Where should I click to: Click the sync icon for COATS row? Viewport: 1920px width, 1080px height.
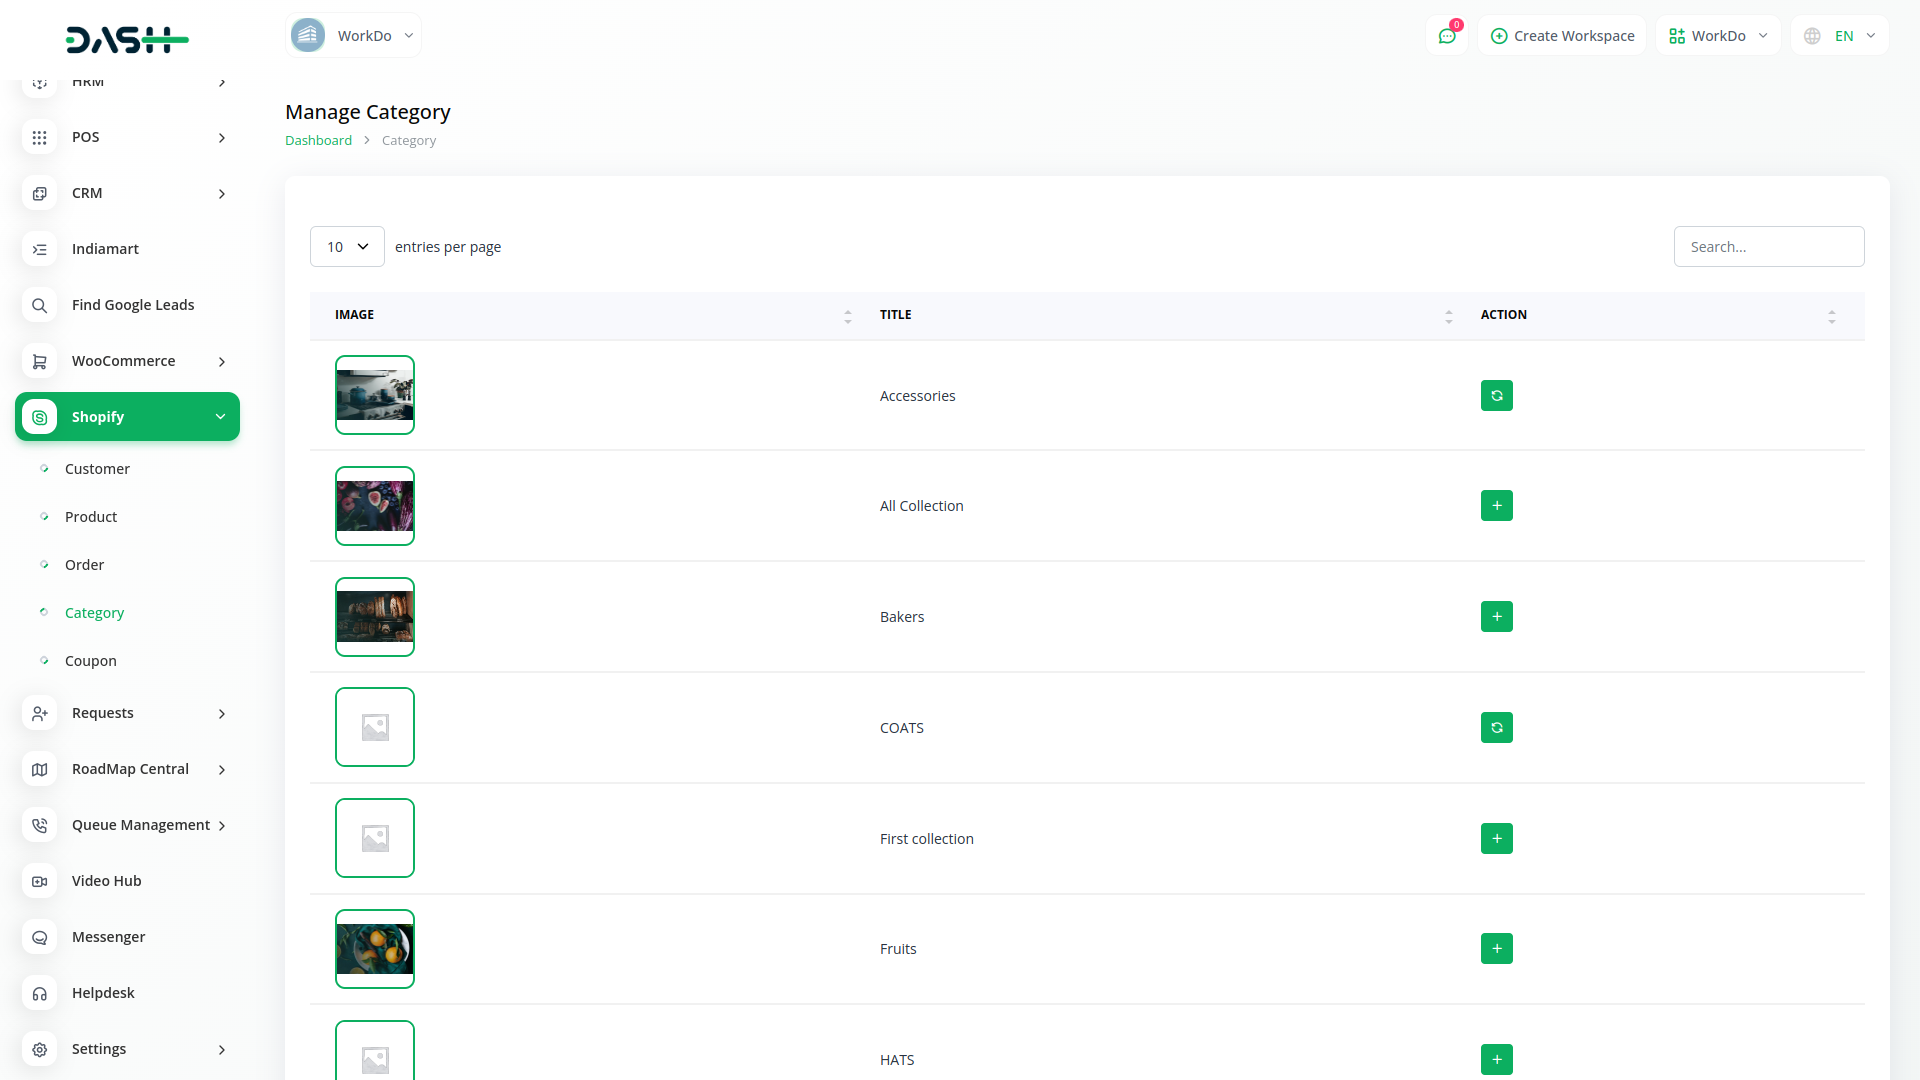(x=1496, y=728)
